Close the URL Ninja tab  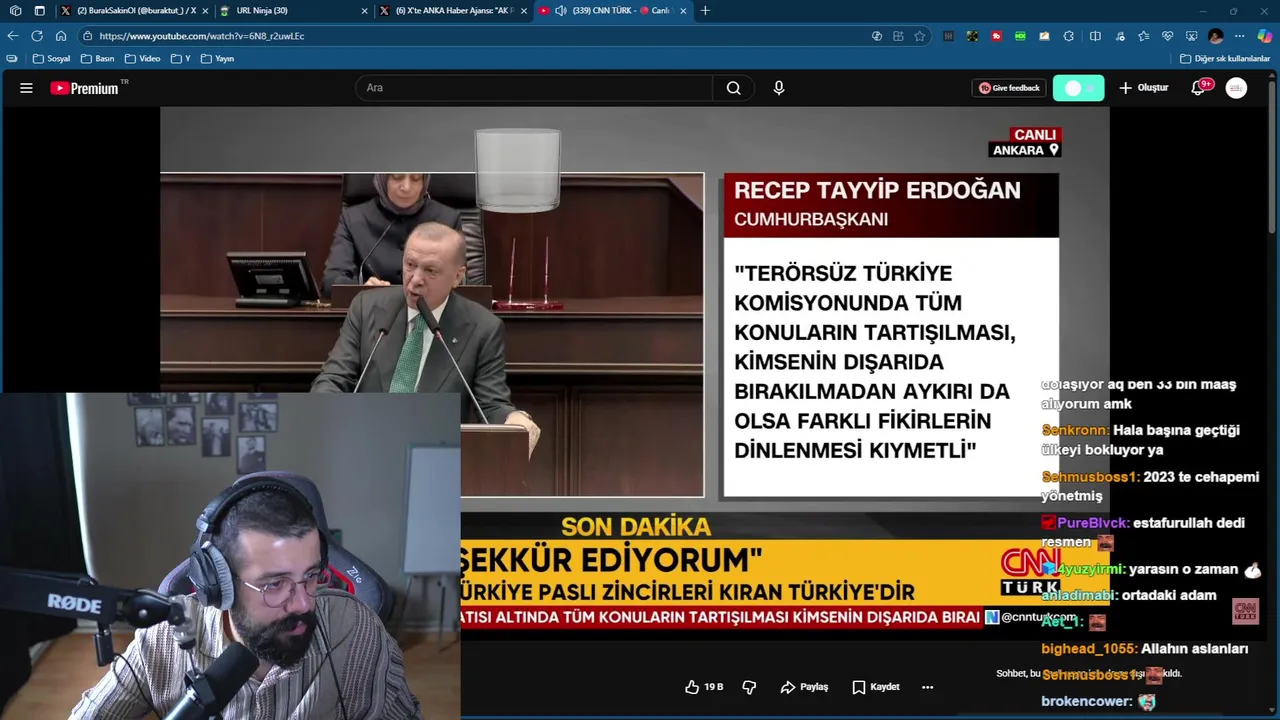(x=364, y=11)
